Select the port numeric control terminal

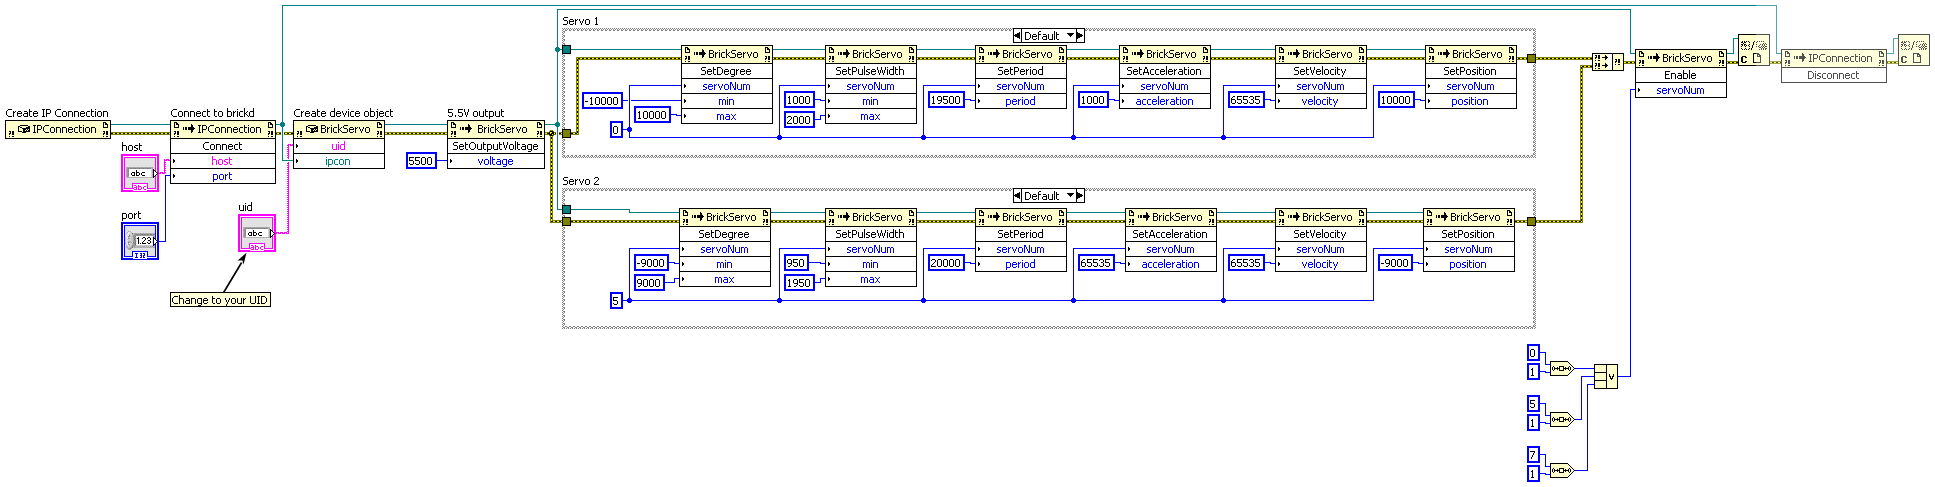click(140, 241)
